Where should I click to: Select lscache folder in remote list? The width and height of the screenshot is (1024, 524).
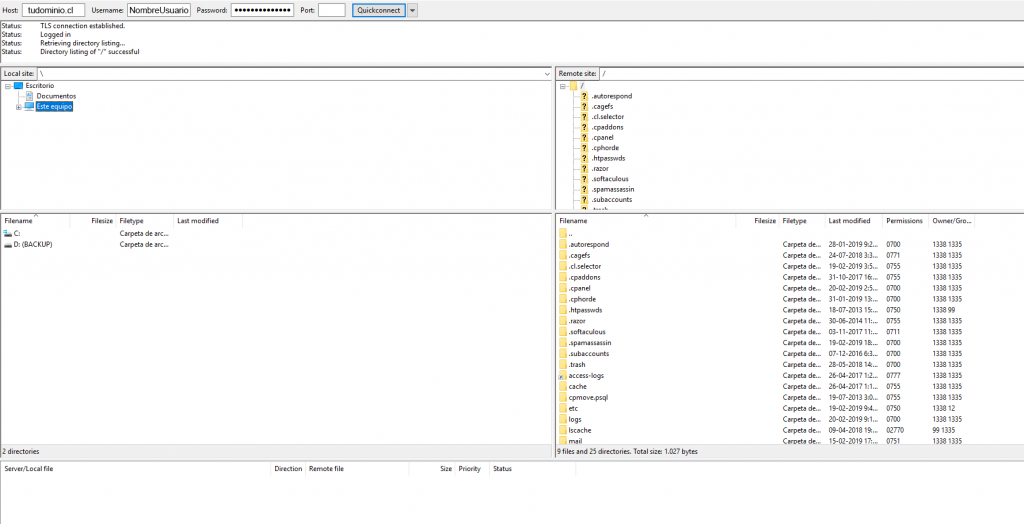(580, 431)
